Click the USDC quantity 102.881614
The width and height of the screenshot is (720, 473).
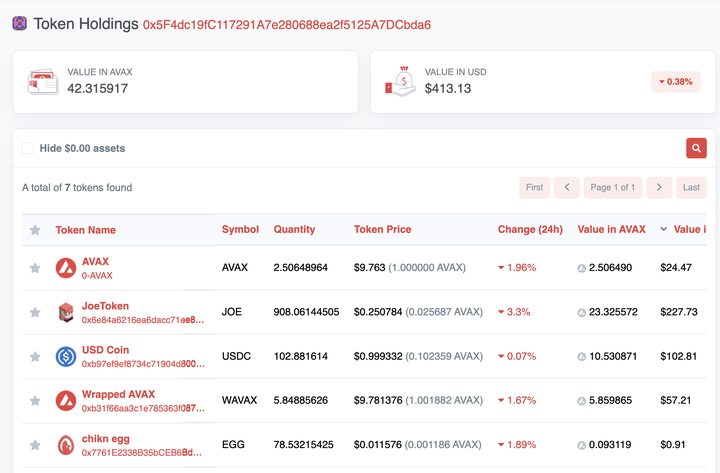[301, 356]
